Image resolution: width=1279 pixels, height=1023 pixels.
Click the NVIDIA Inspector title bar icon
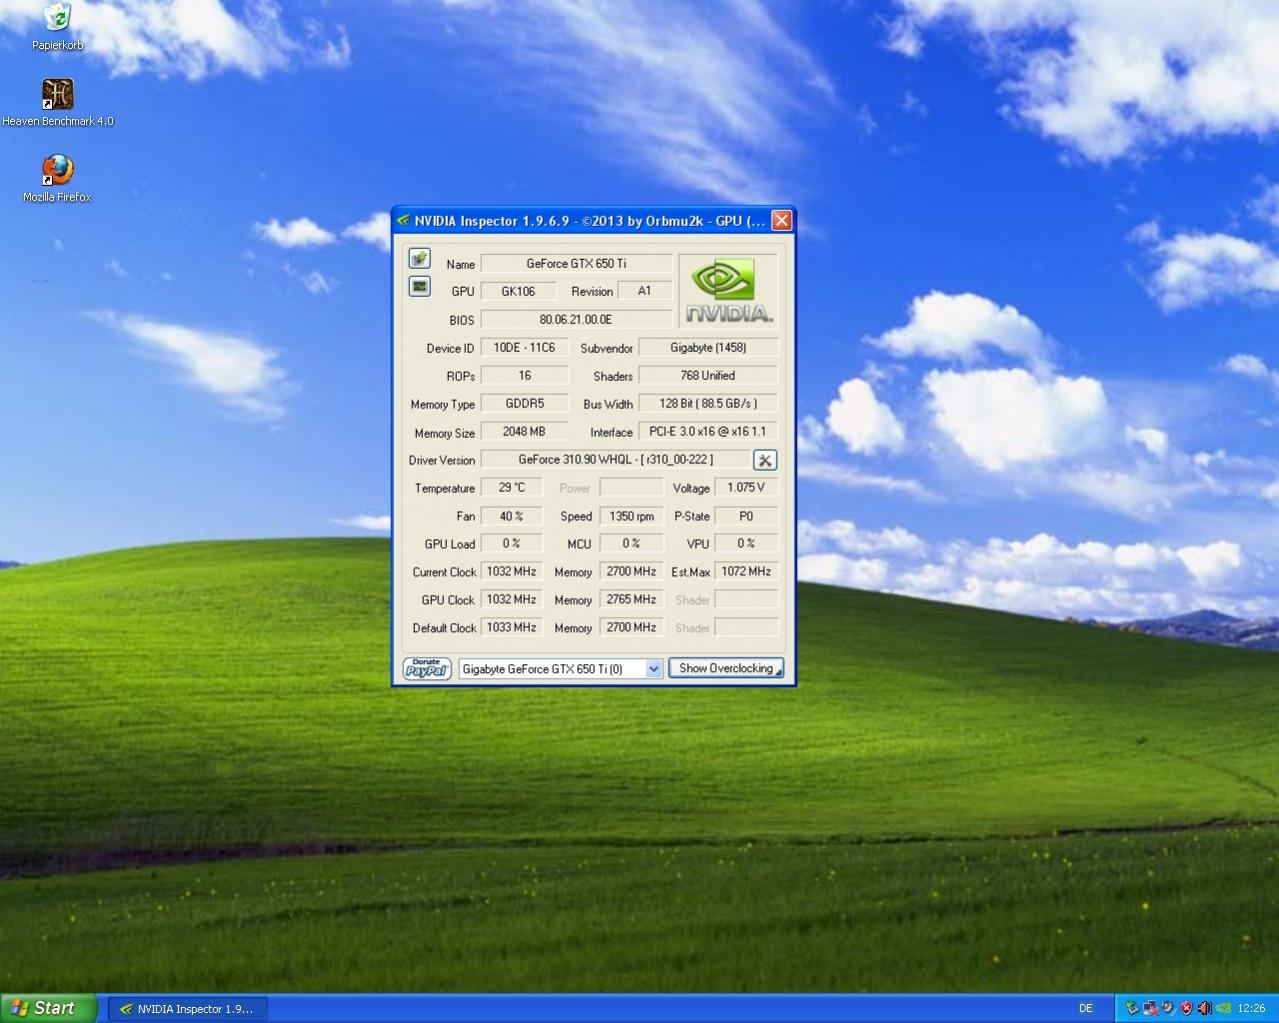click(x=403, y=221)
